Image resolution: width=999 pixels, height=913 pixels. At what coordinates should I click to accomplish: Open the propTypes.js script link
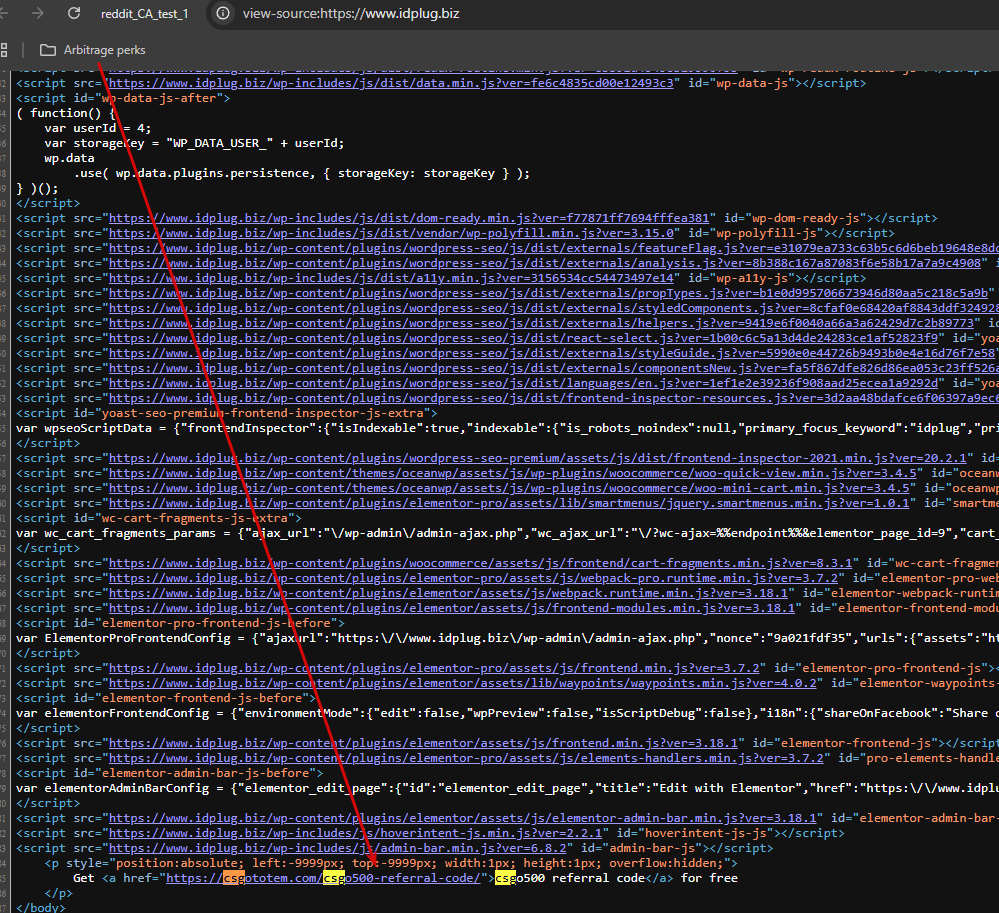548,293
